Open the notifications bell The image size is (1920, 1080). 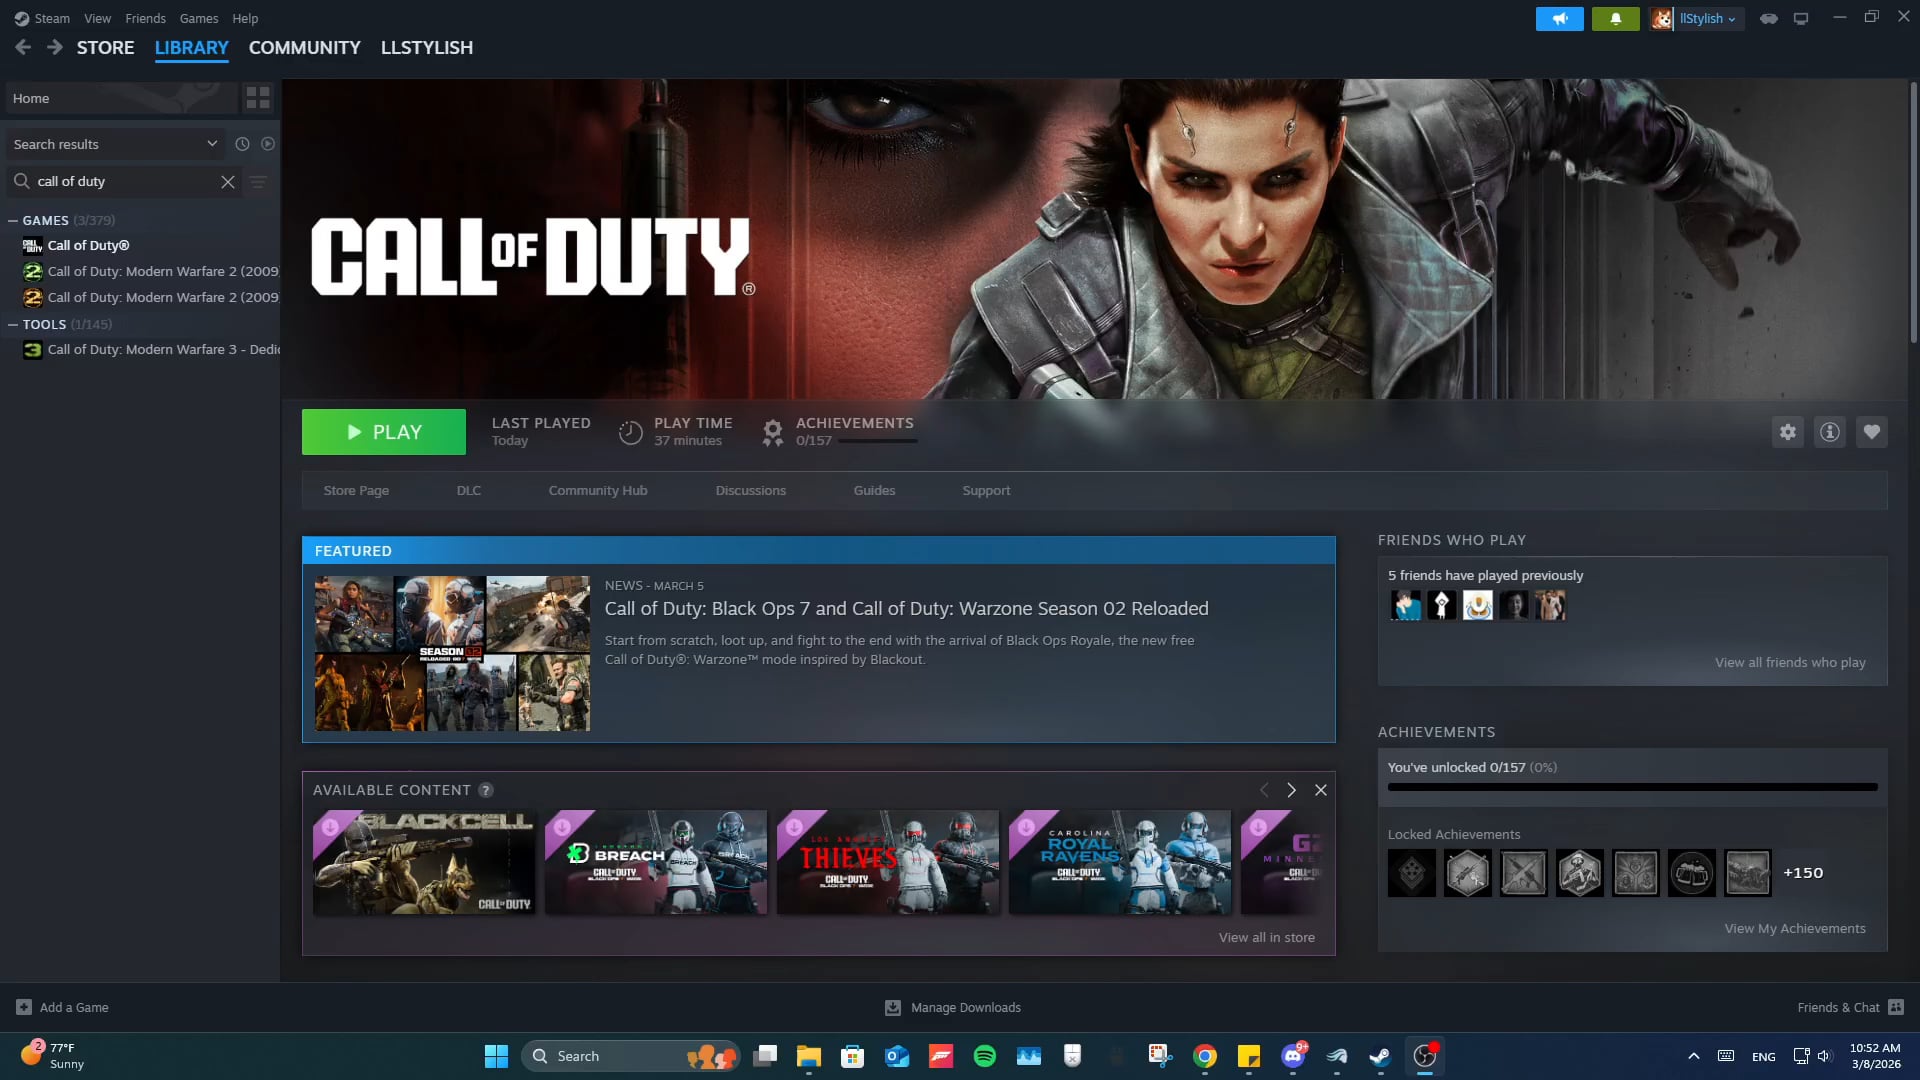point(1615,19)
